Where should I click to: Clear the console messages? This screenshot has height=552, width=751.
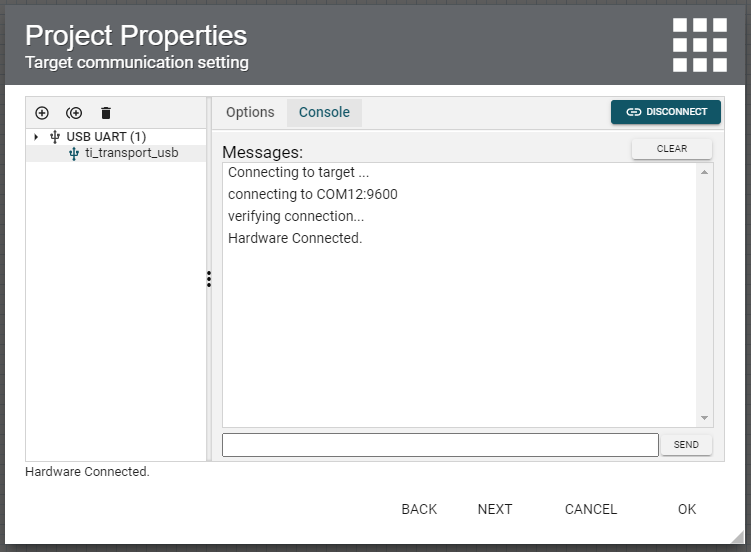click(672, 149)
